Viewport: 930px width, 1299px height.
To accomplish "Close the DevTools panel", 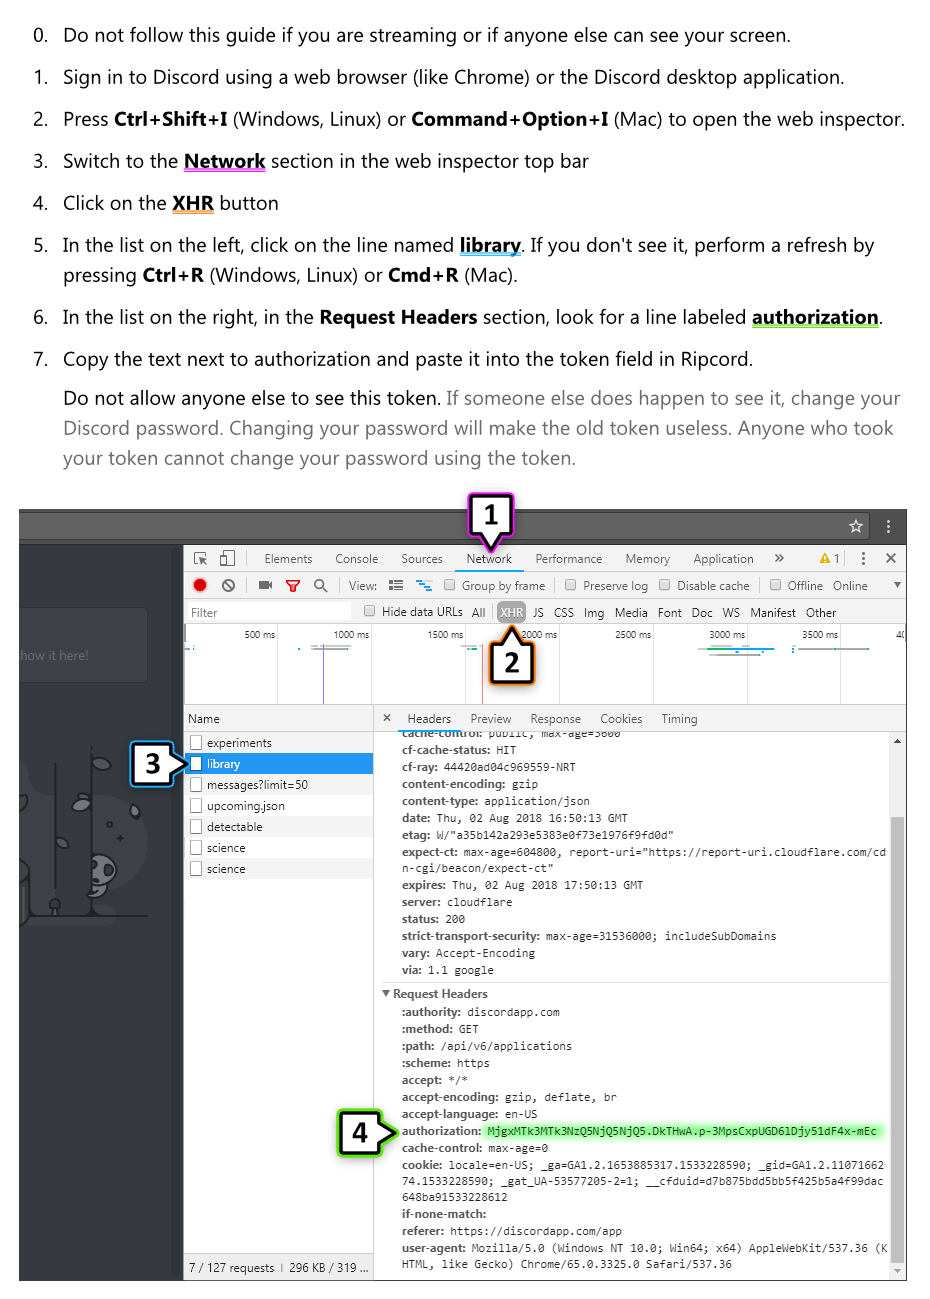I will 891,558.
